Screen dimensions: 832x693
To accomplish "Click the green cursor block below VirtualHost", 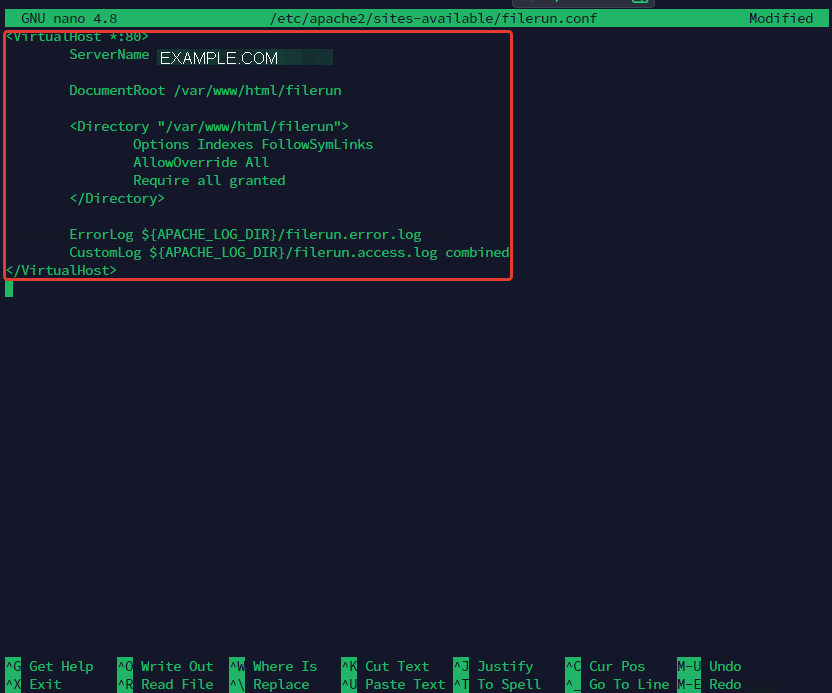I will [x=8, y=288].
